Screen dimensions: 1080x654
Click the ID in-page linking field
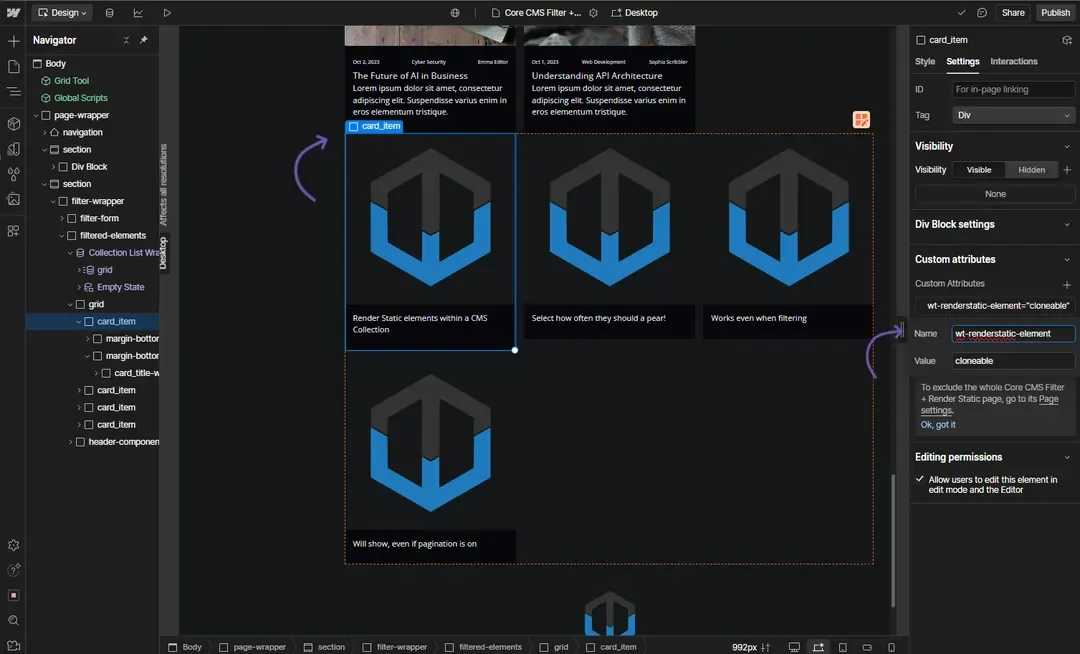tap(1013, 89)
